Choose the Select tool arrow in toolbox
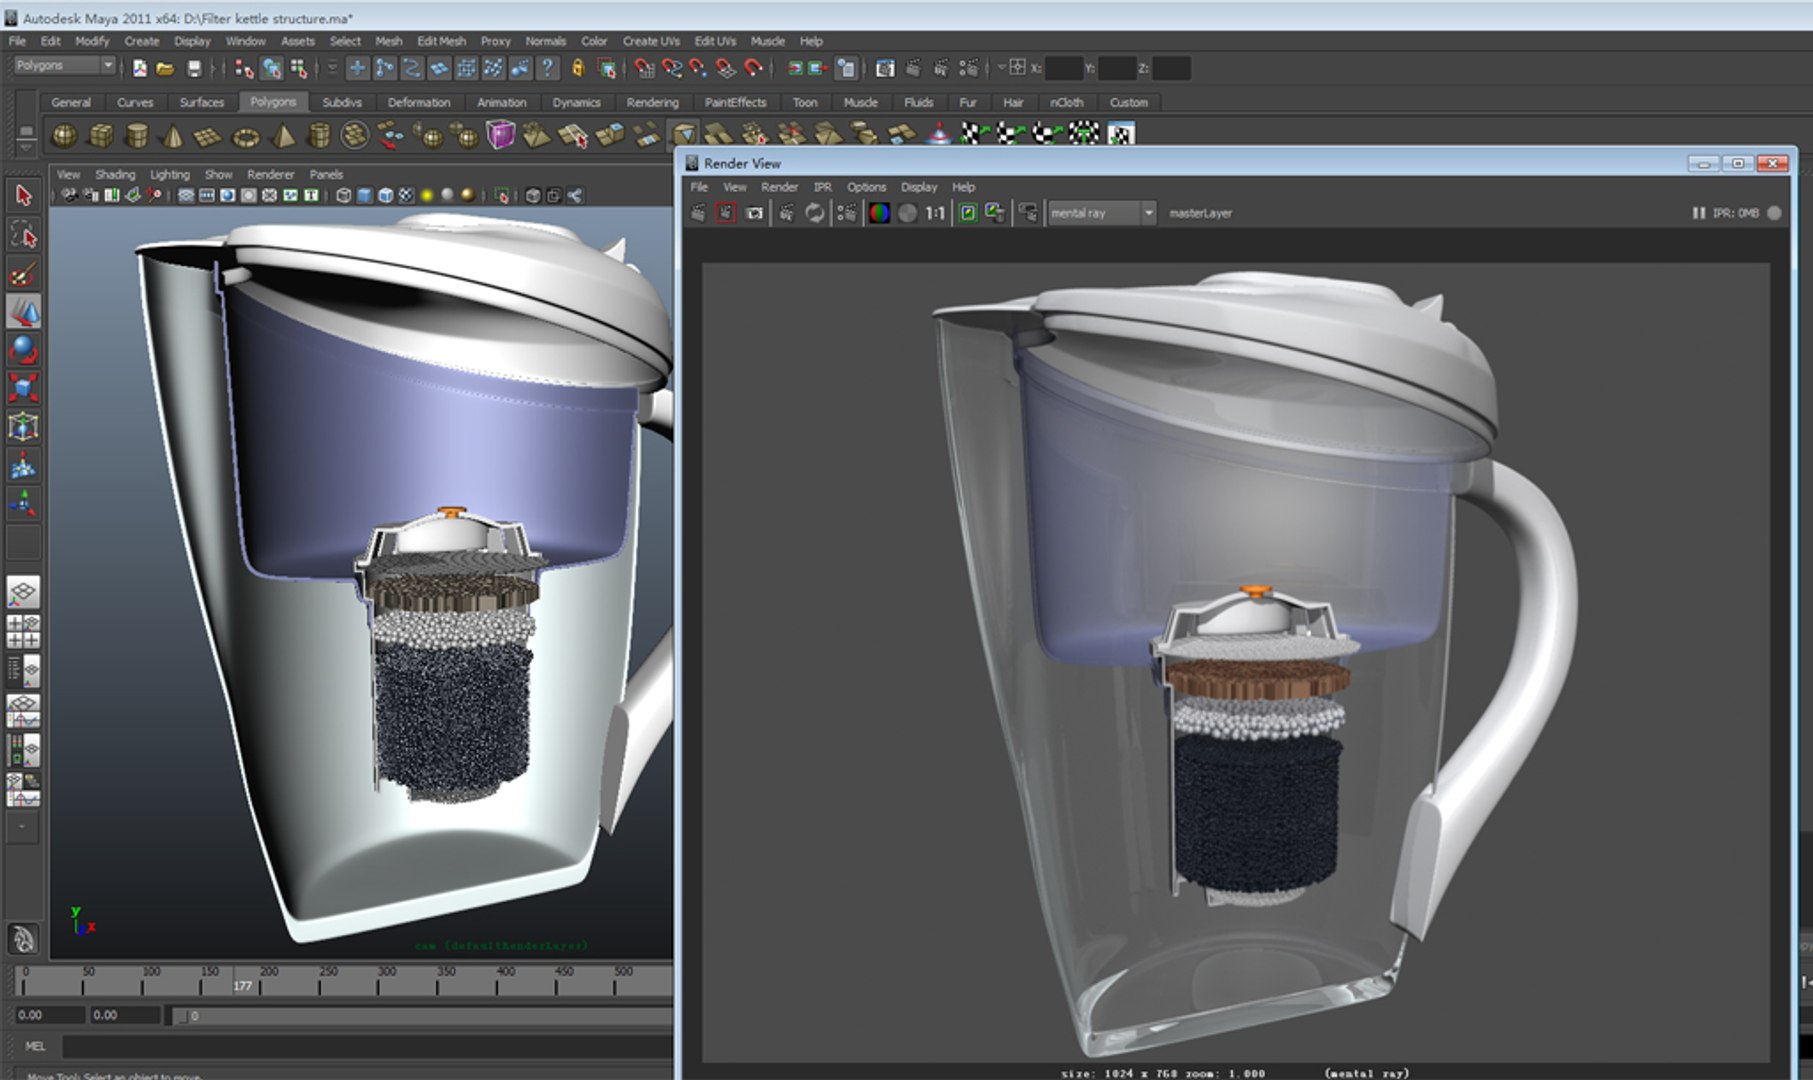Screen dimensions: 1813x1080 23,196
